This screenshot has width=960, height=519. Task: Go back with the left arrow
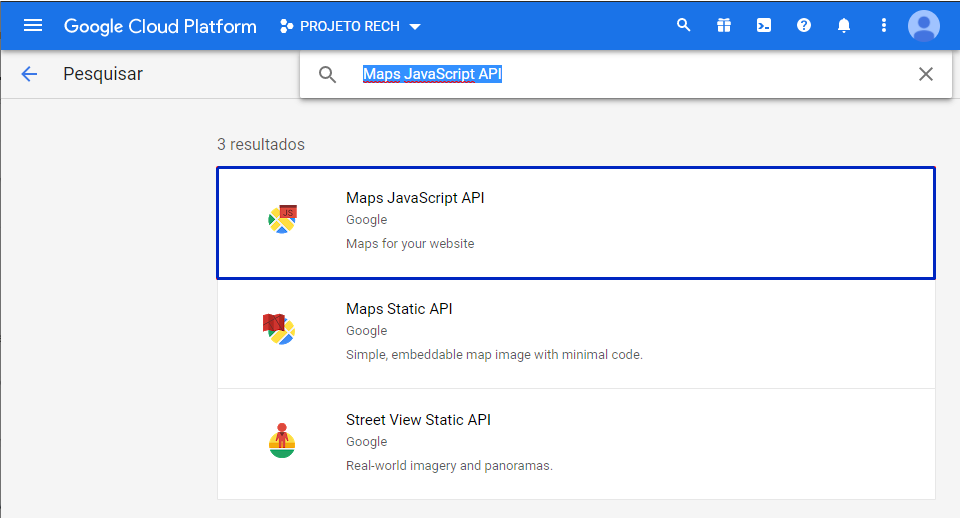pos(29,74)
